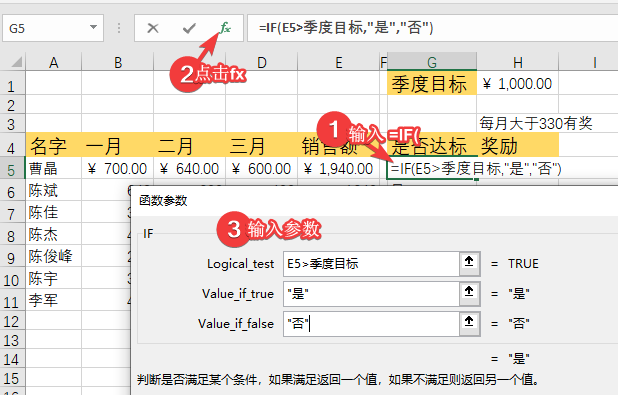This screenshot has height=395, width=618.
Task: Open Insert Function via fx icon
Action: click(225, 28)
